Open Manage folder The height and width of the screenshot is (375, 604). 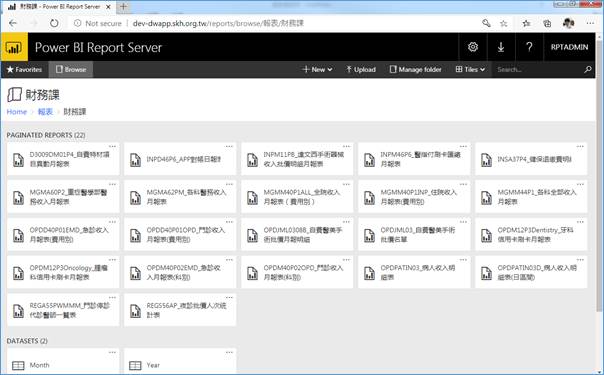415,70
